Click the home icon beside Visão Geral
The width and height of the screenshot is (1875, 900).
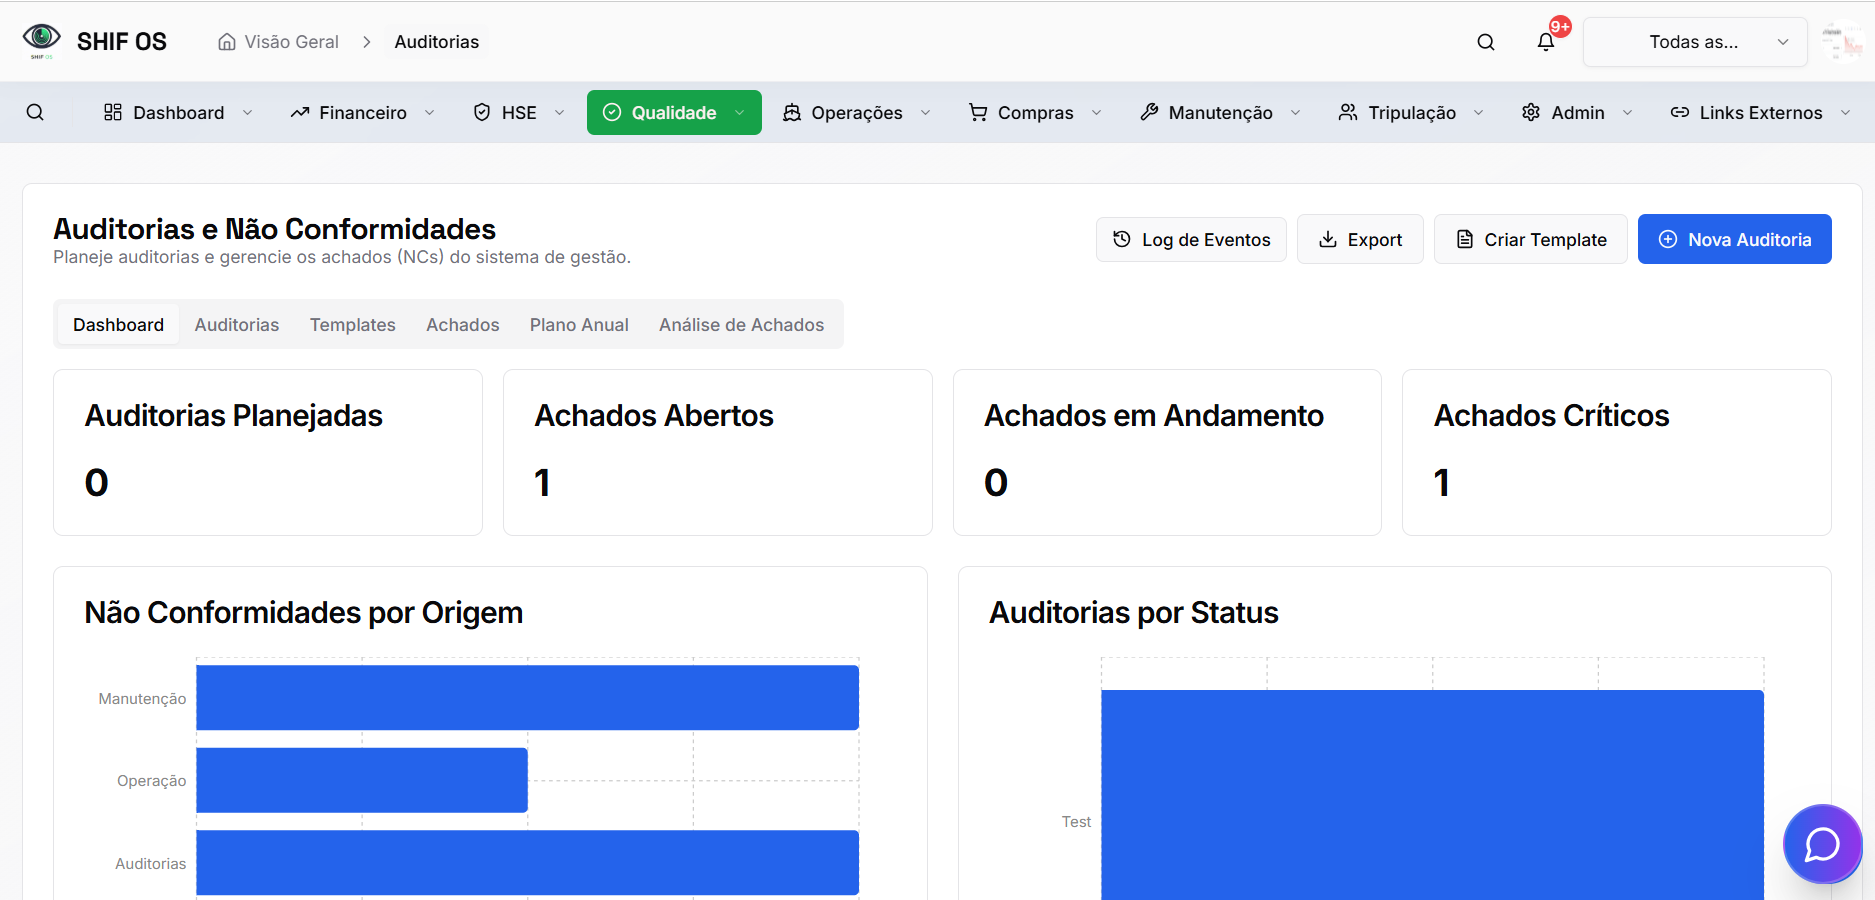point(222,41)
